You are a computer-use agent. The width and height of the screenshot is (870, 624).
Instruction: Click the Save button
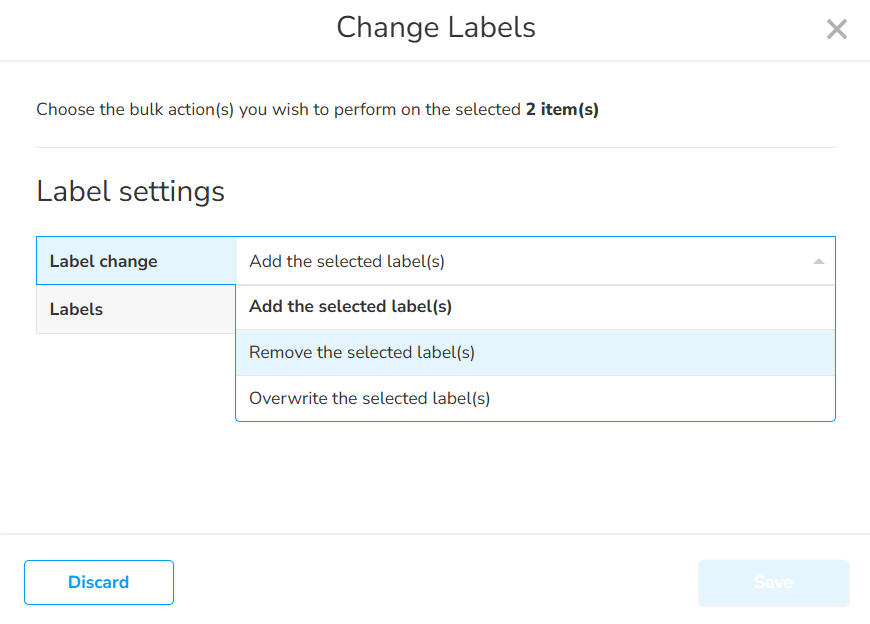tap(773, 582)
